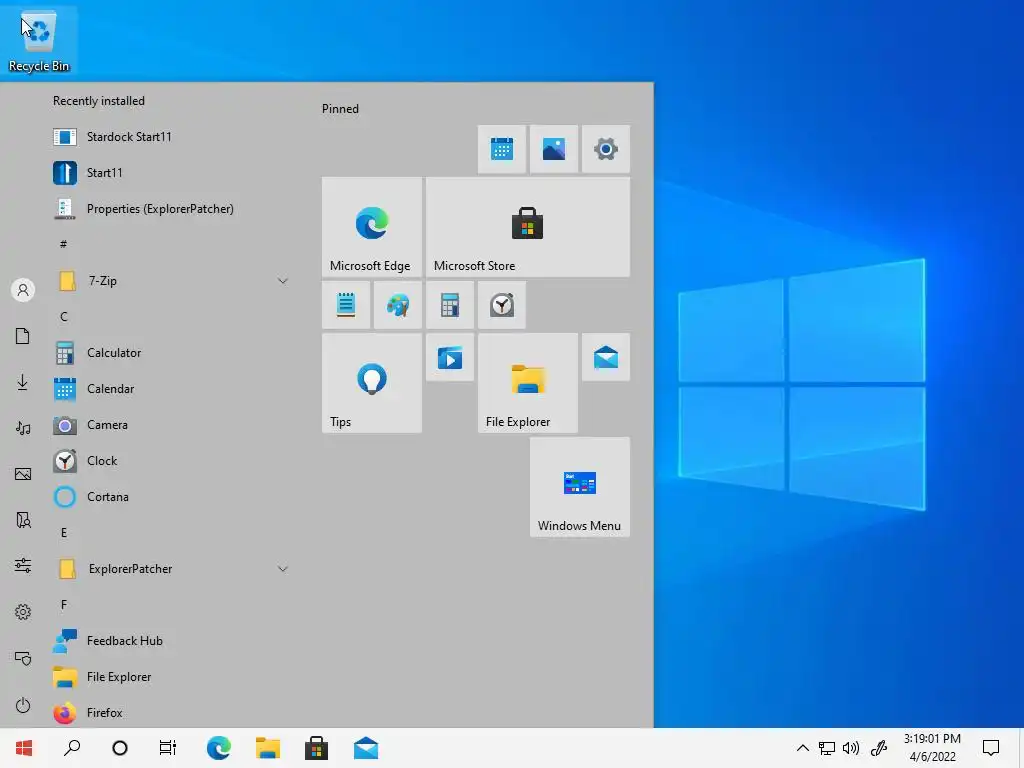This screenshot has height=768, width=1024.
Task: Open the Microsoft Store wide tile
Action: [528, 227]
